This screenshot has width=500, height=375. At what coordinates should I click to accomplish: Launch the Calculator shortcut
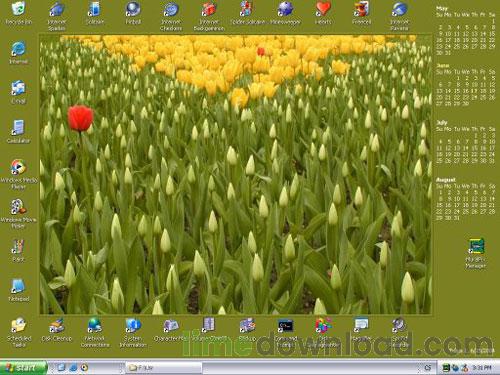point(18,131)
